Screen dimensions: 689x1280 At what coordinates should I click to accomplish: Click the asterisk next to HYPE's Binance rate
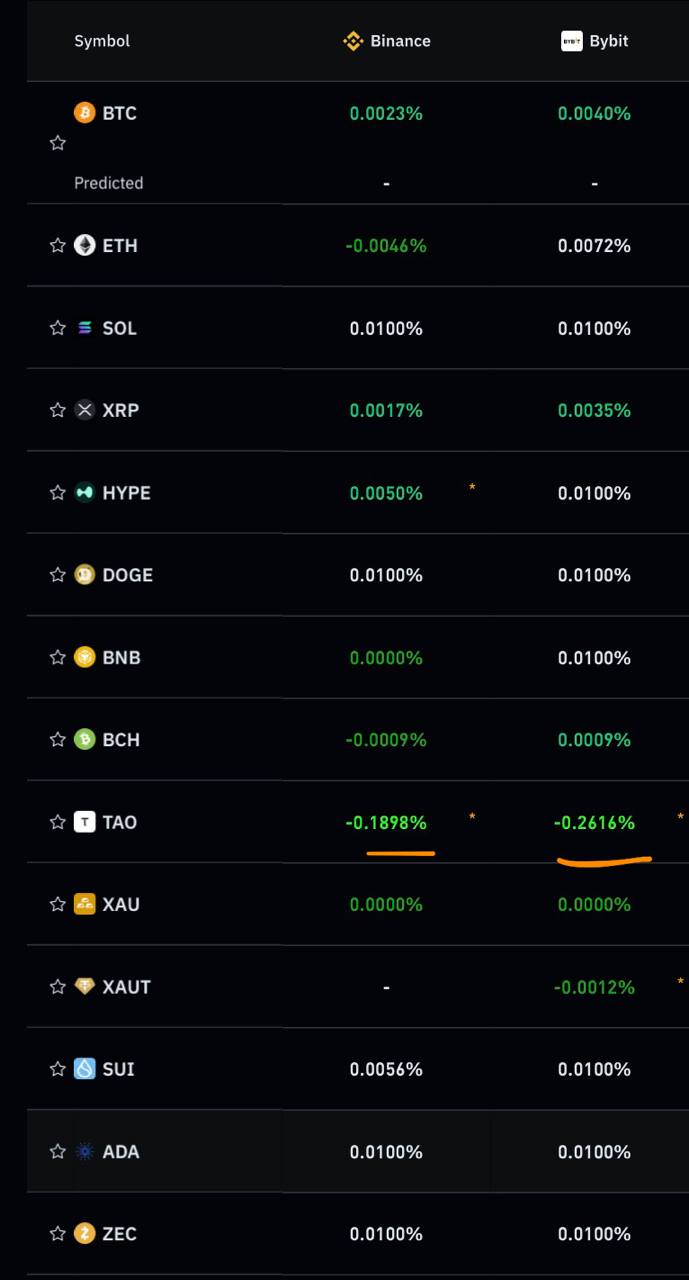[470, 488]
